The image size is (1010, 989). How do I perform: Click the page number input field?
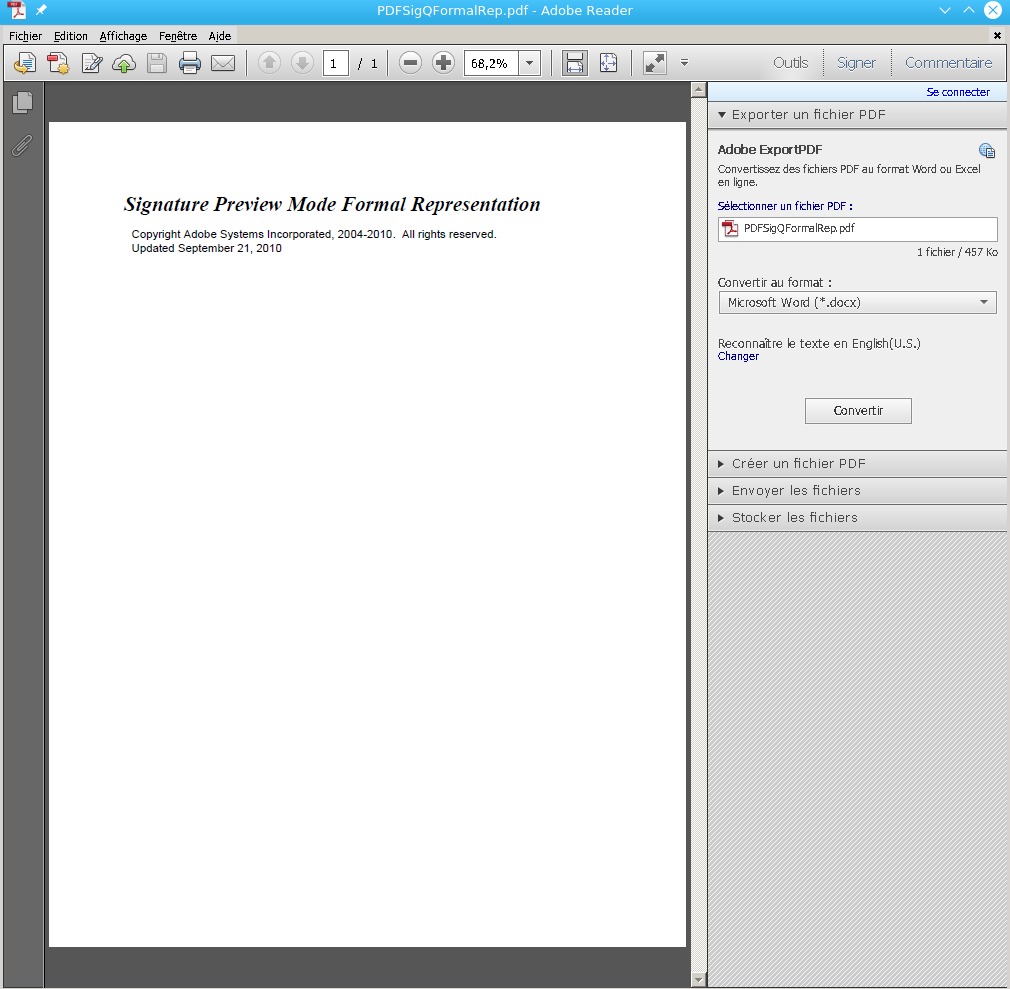pos(336,63)
